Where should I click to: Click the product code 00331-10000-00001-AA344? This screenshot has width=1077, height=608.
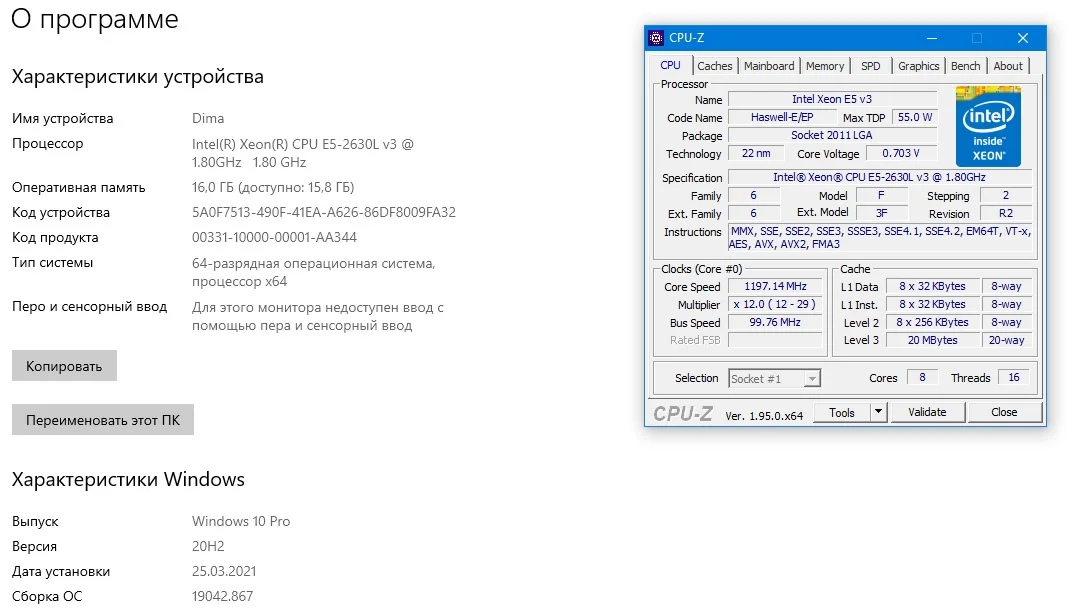pyautogui.click(x=274, y=237)
